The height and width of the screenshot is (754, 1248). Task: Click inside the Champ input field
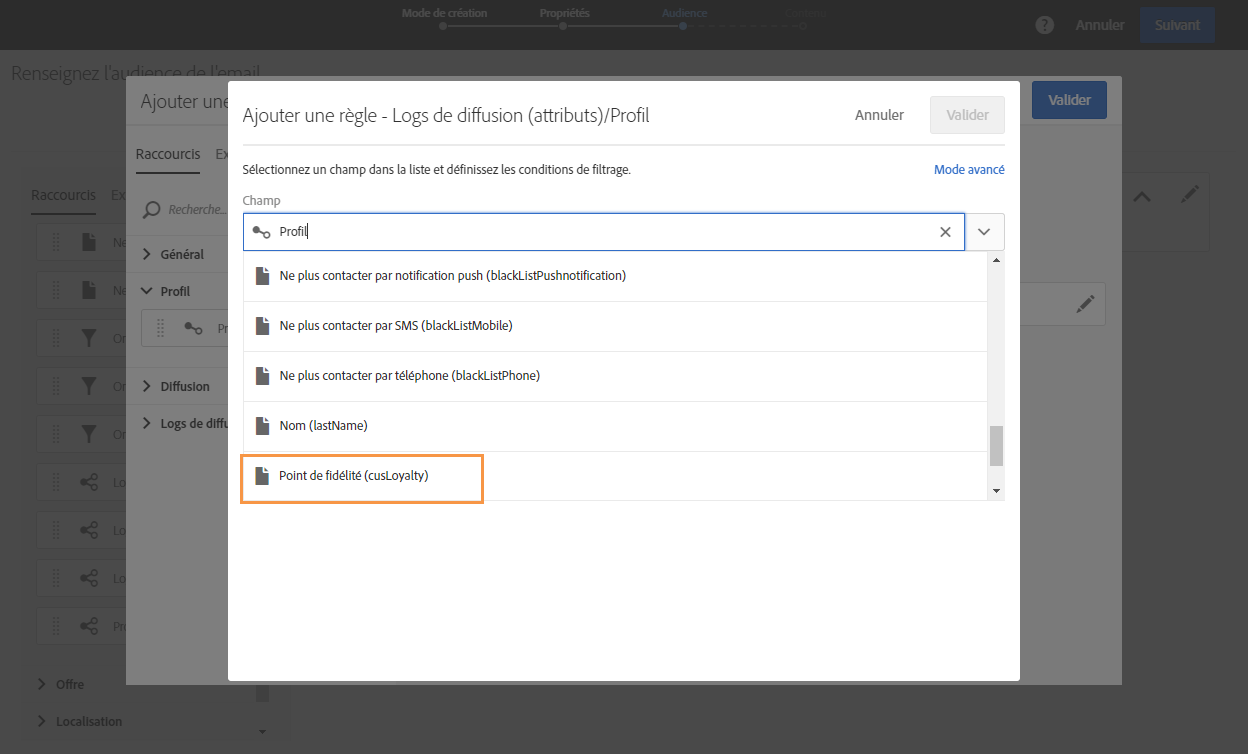pyautogui.click(x=600, y=232)
